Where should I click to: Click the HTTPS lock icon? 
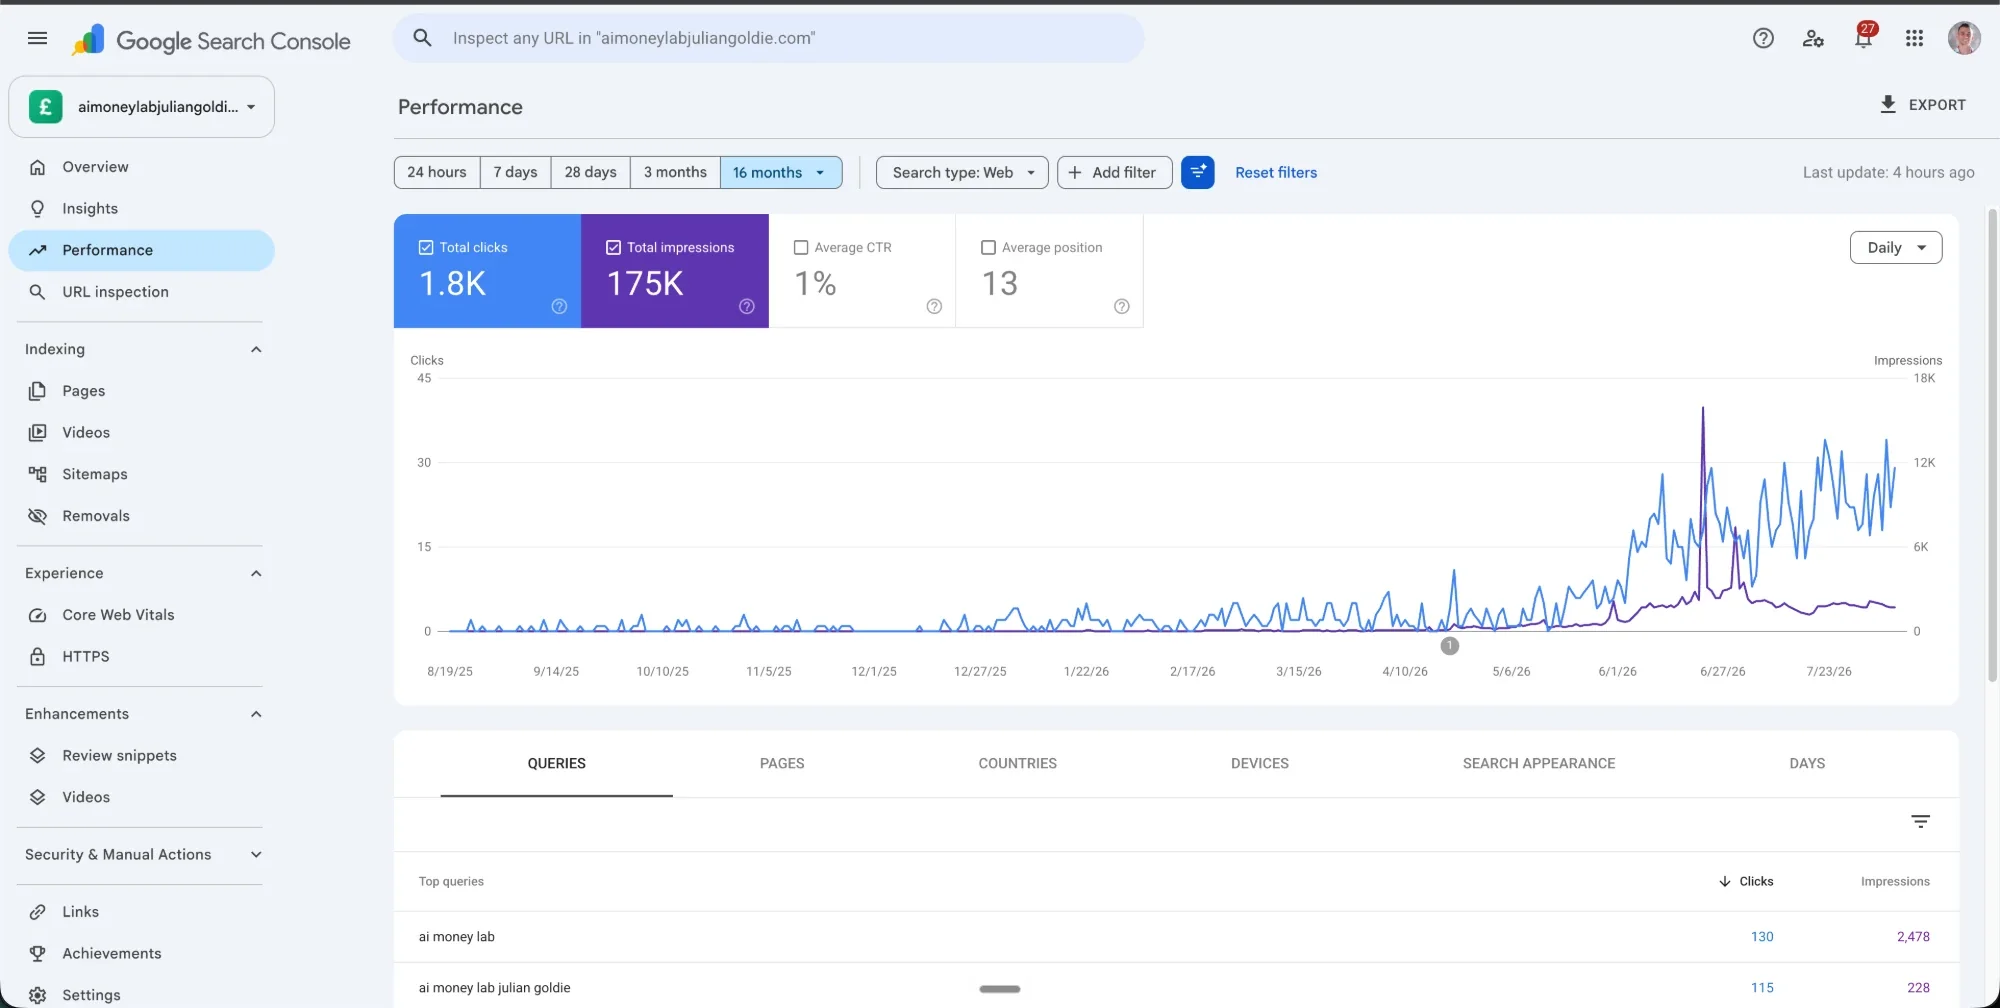pyautogui.click(x=37, y=657)
